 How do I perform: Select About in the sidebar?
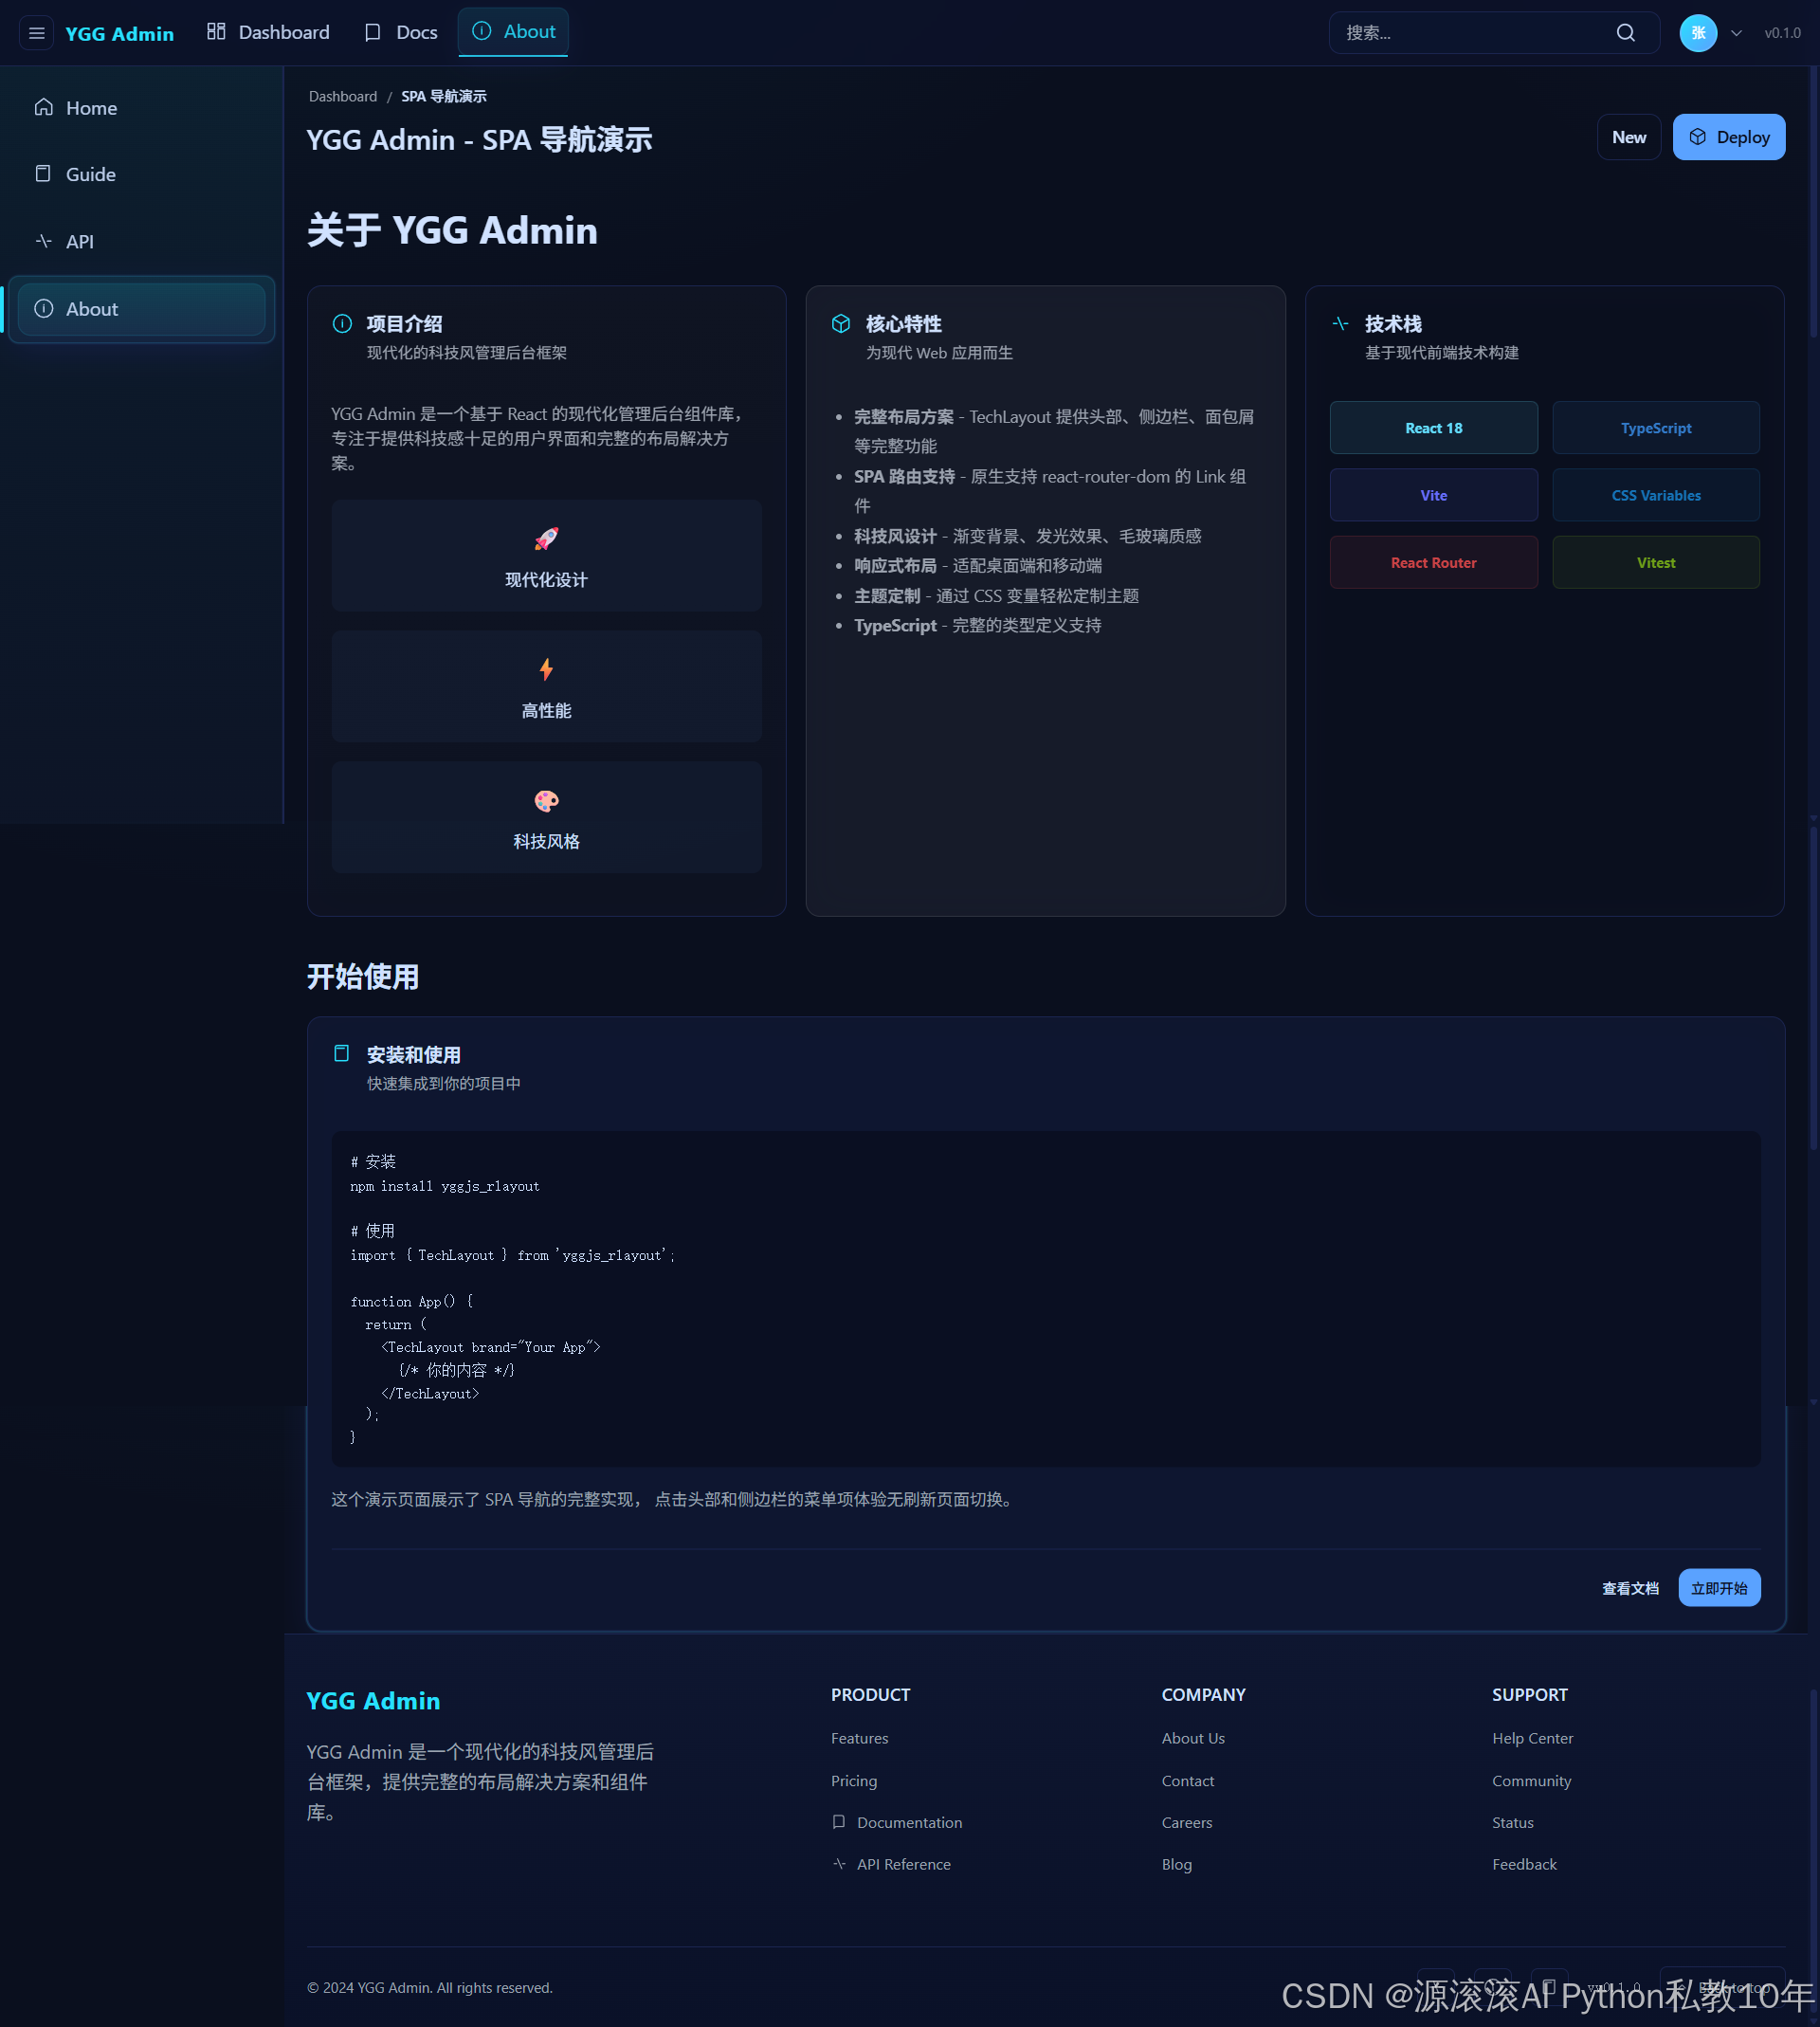click(141, 309)
